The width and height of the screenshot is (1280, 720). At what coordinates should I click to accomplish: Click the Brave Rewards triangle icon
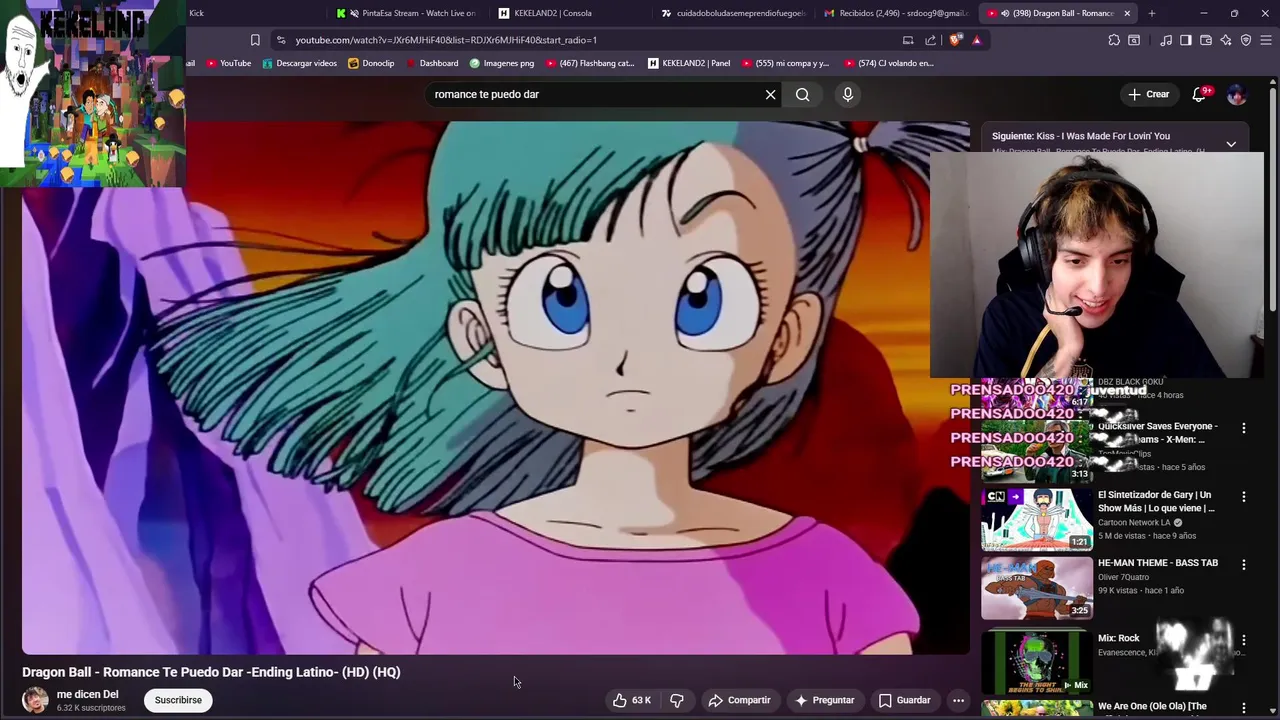(977, 40)
